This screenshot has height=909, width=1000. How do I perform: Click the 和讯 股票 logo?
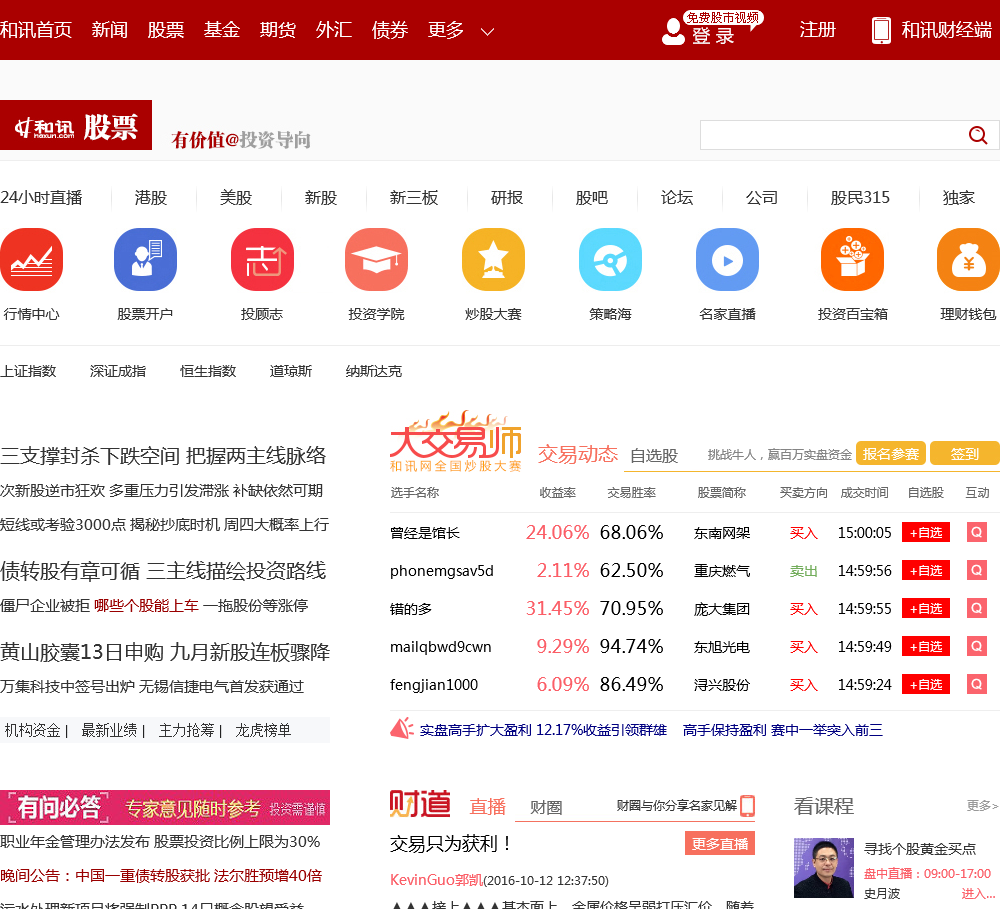(x=76, y=125)
